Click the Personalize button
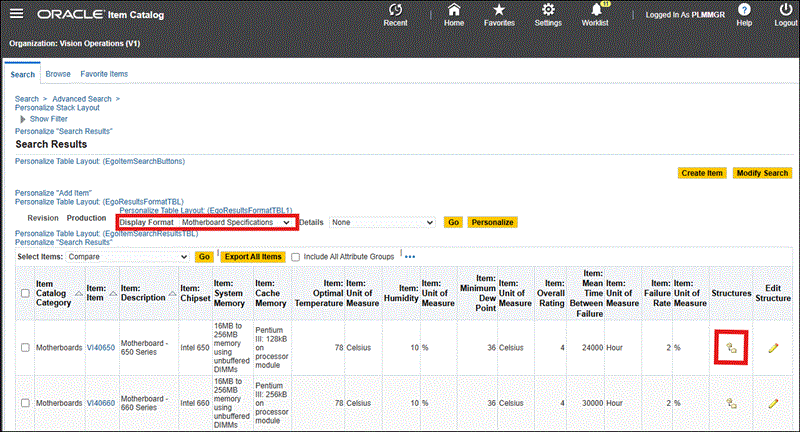800x432 pixels. pos(492,223)
